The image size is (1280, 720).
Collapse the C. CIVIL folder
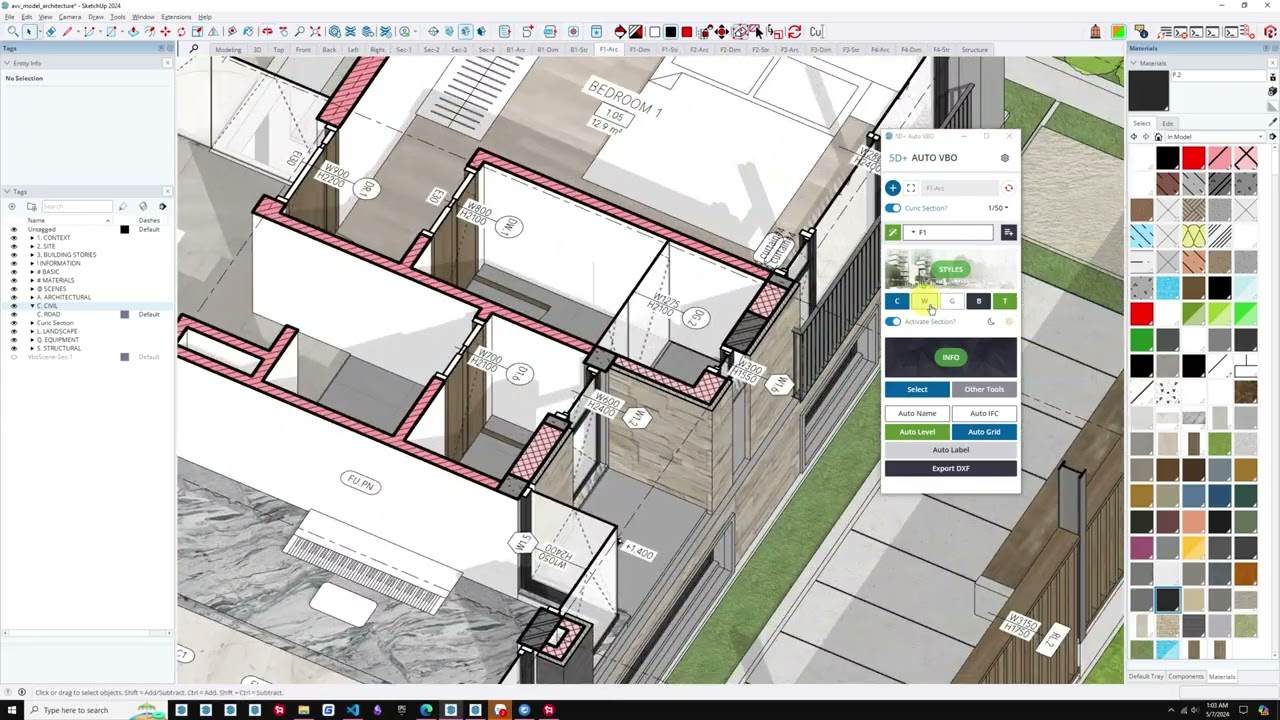[x=32, y=306]
